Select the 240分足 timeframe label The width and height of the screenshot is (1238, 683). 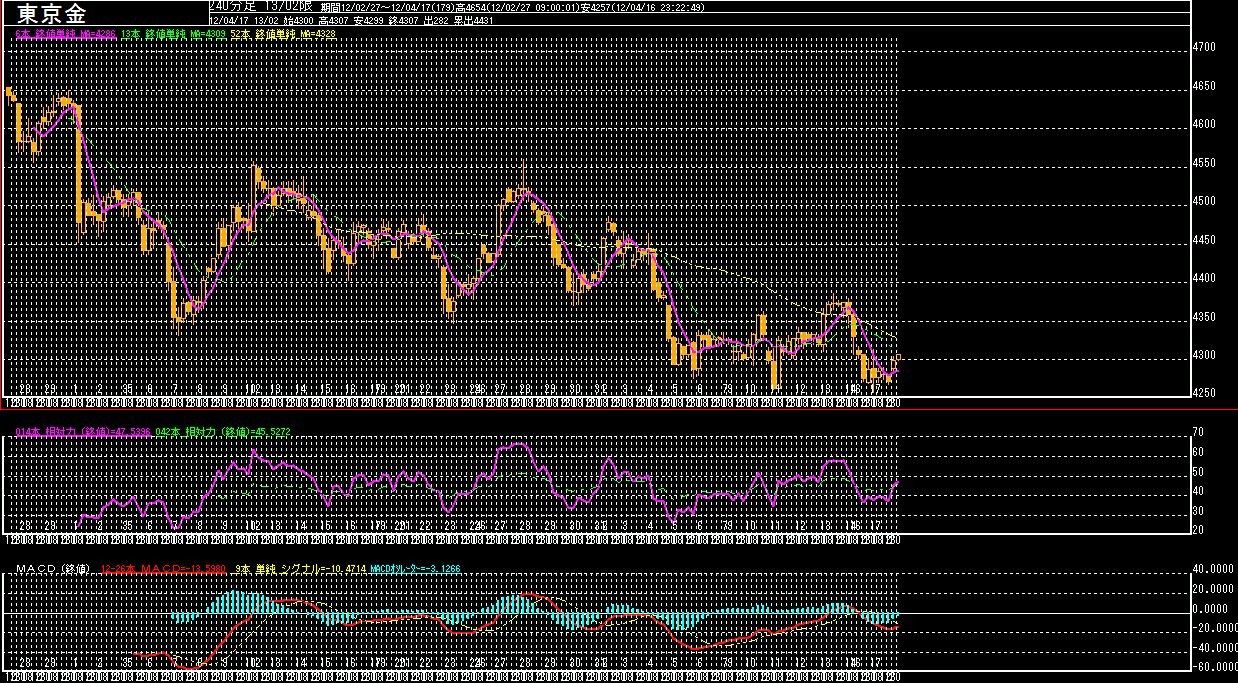click(x=233, y=6)
